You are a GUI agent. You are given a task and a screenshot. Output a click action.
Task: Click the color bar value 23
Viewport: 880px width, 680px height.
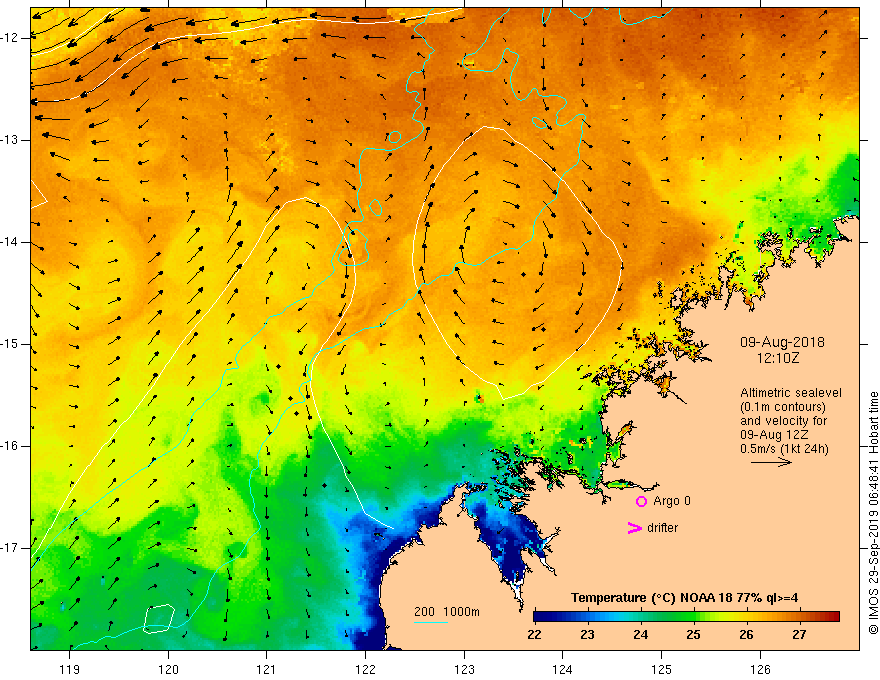click(x=587, y=635)
